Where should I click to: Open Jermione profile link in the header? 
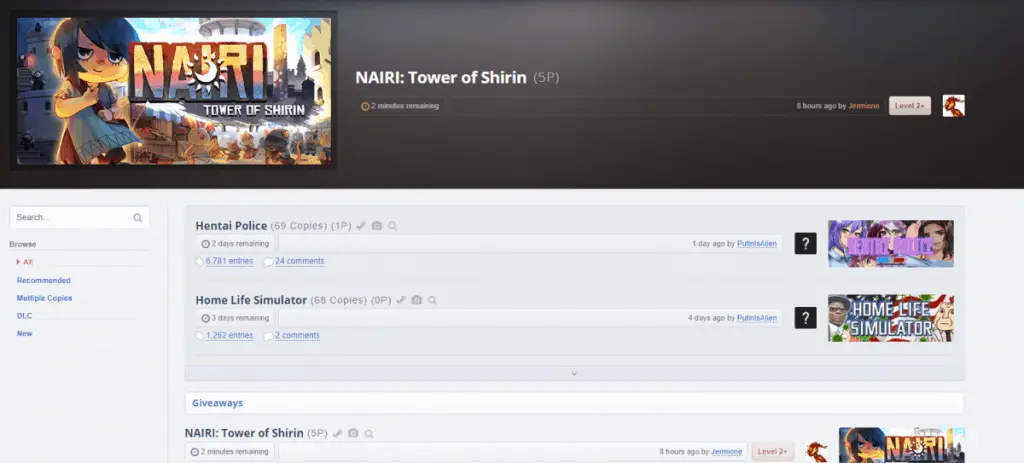863,106
